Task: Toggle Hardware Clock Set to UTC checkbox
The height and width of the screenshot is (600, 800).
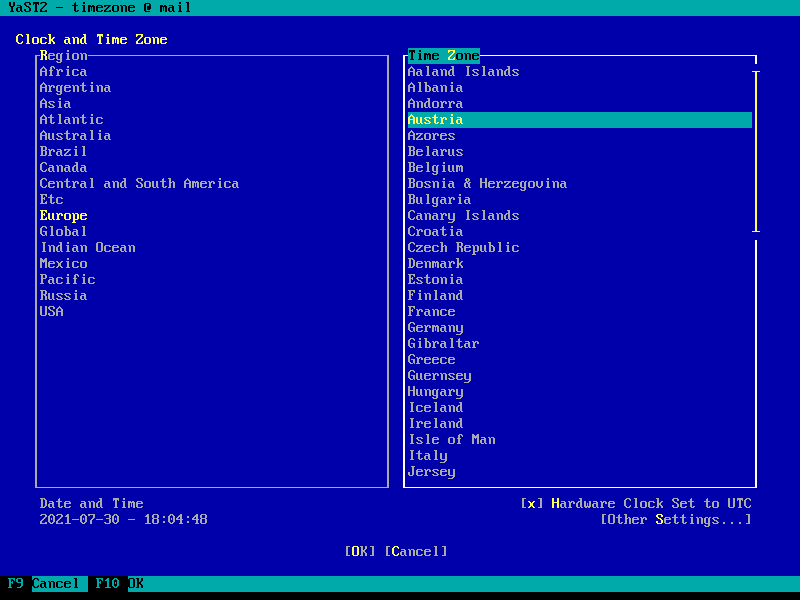Action: coord(636,504)
